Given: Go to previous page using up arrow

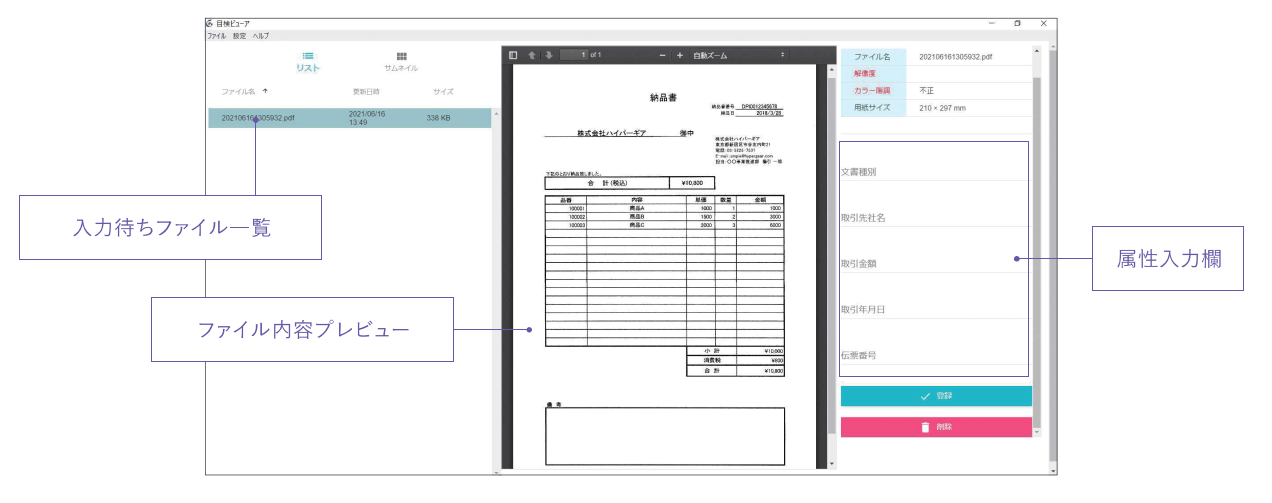Looking at the screenshot, I should click(532, 55).
